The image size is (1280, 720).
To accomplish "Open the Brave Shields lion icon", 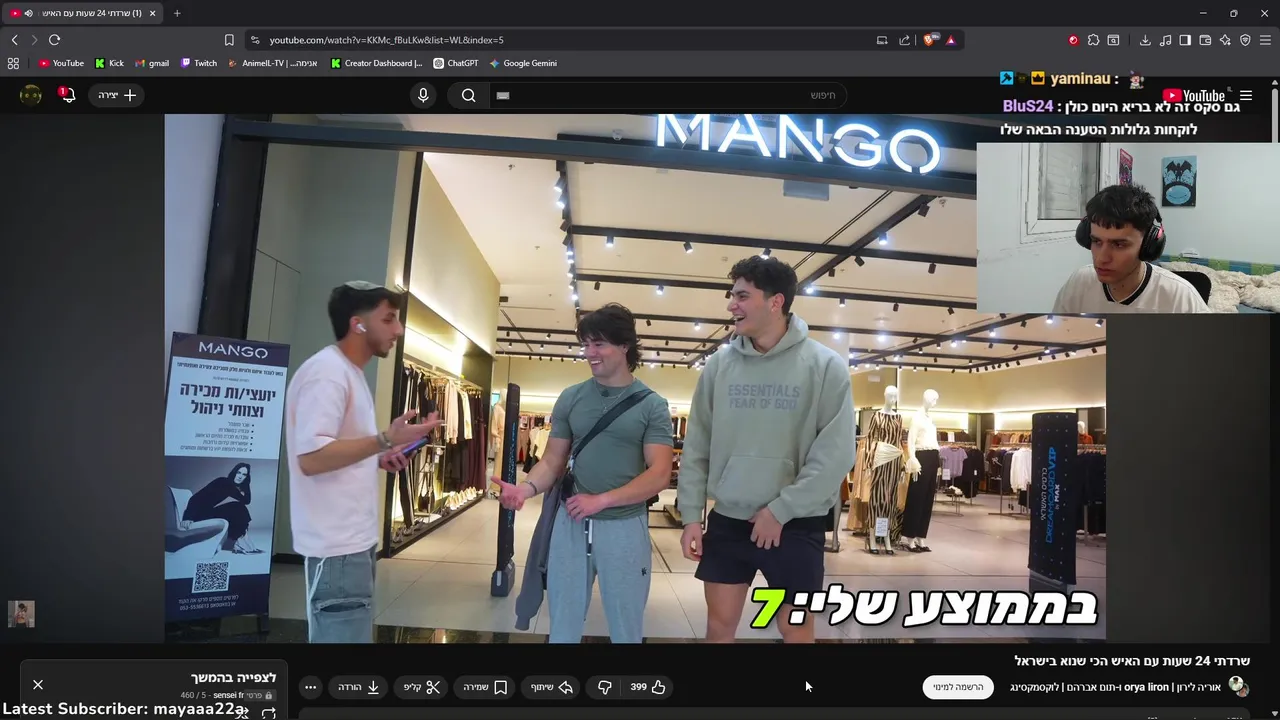I will coord(929,40).
